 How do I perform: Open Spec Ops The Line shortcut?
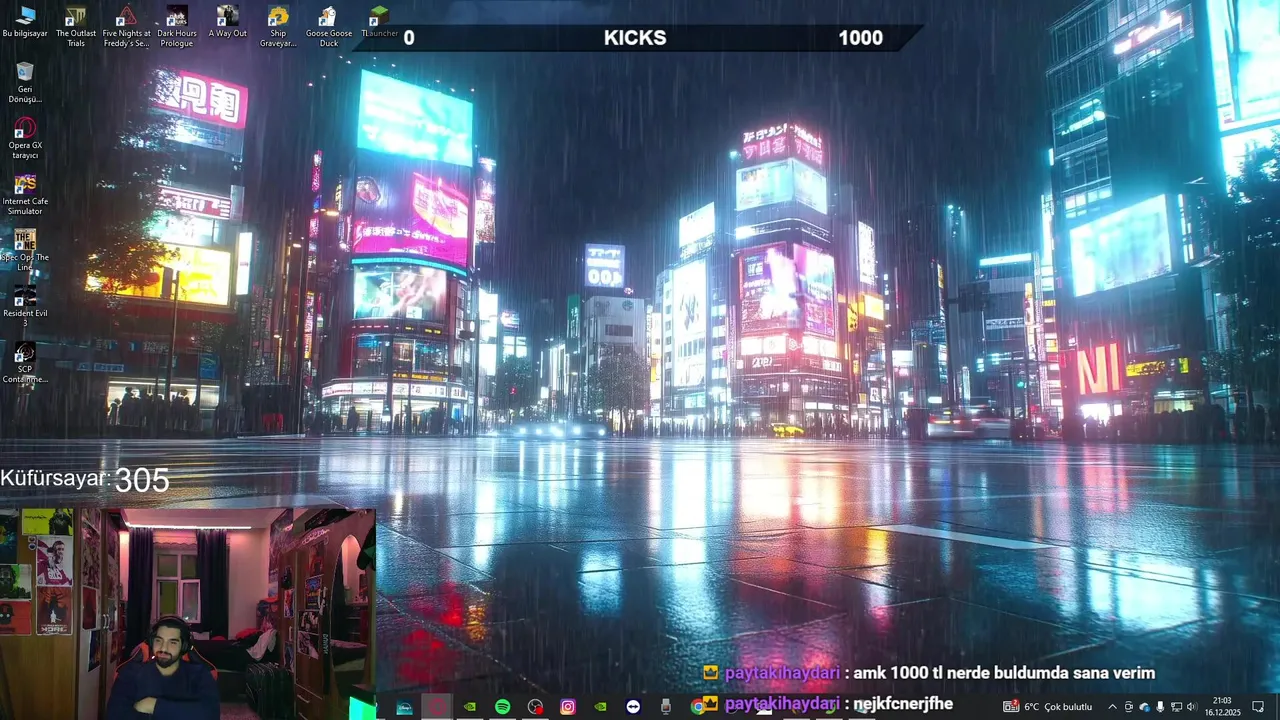[x=25, y=250]
